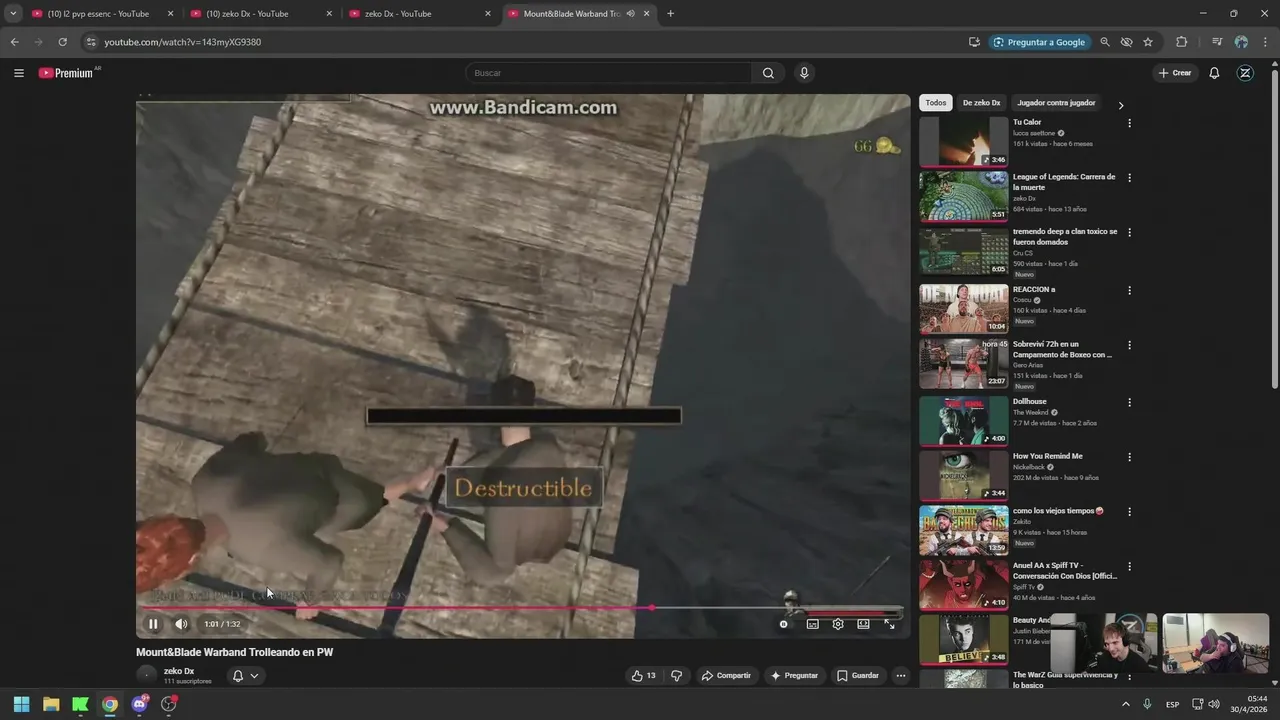This screenshot has height=720, width=1280.
Task: Mute tab audio on Mount&Blade tab
Action: [x=630, y=14]
